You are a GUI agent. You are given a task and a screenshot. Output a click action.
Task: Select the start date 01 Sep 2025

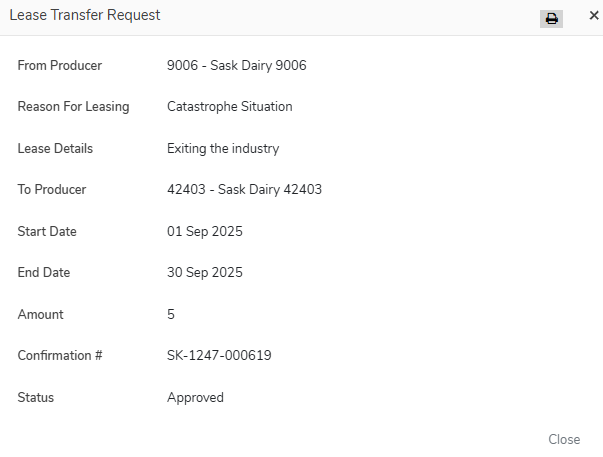(204, 232)
